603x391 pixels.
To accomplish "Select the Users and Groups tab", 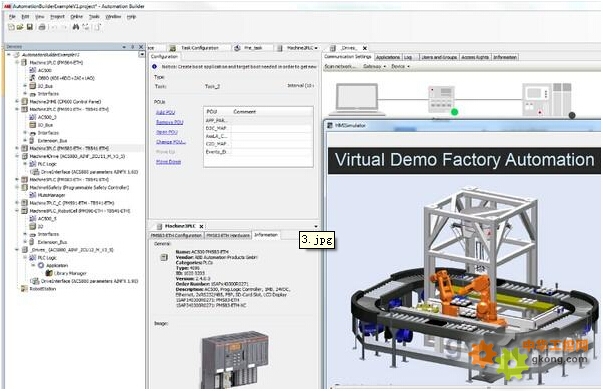I will [x=439, y=57].
